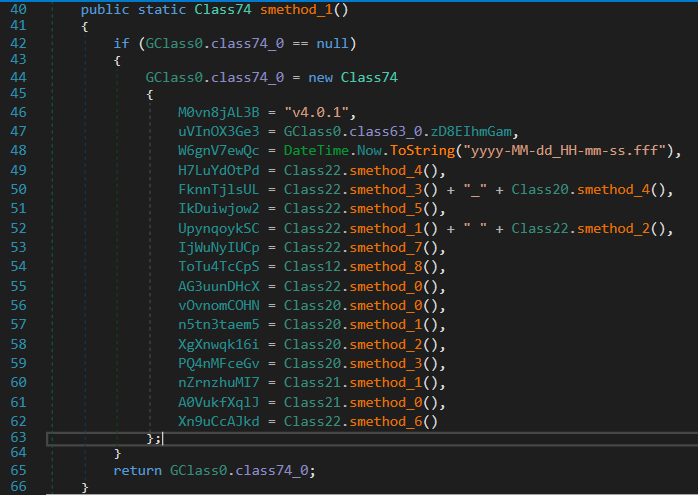
Task: Click the 'public' keyword on line 40
Action: click(x=105, y=9)
